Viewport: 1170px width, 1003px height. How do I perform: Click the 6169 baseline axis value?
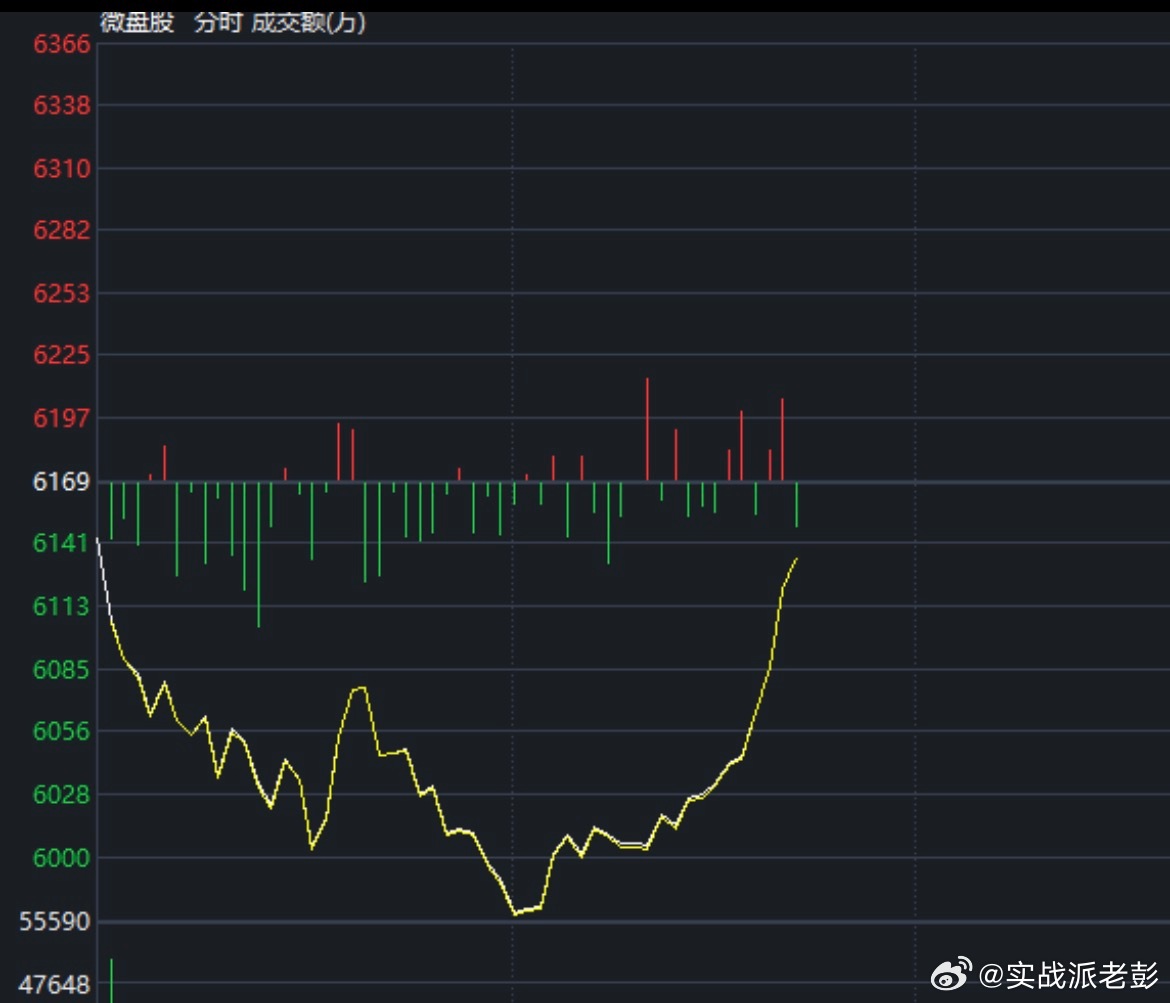62,481
